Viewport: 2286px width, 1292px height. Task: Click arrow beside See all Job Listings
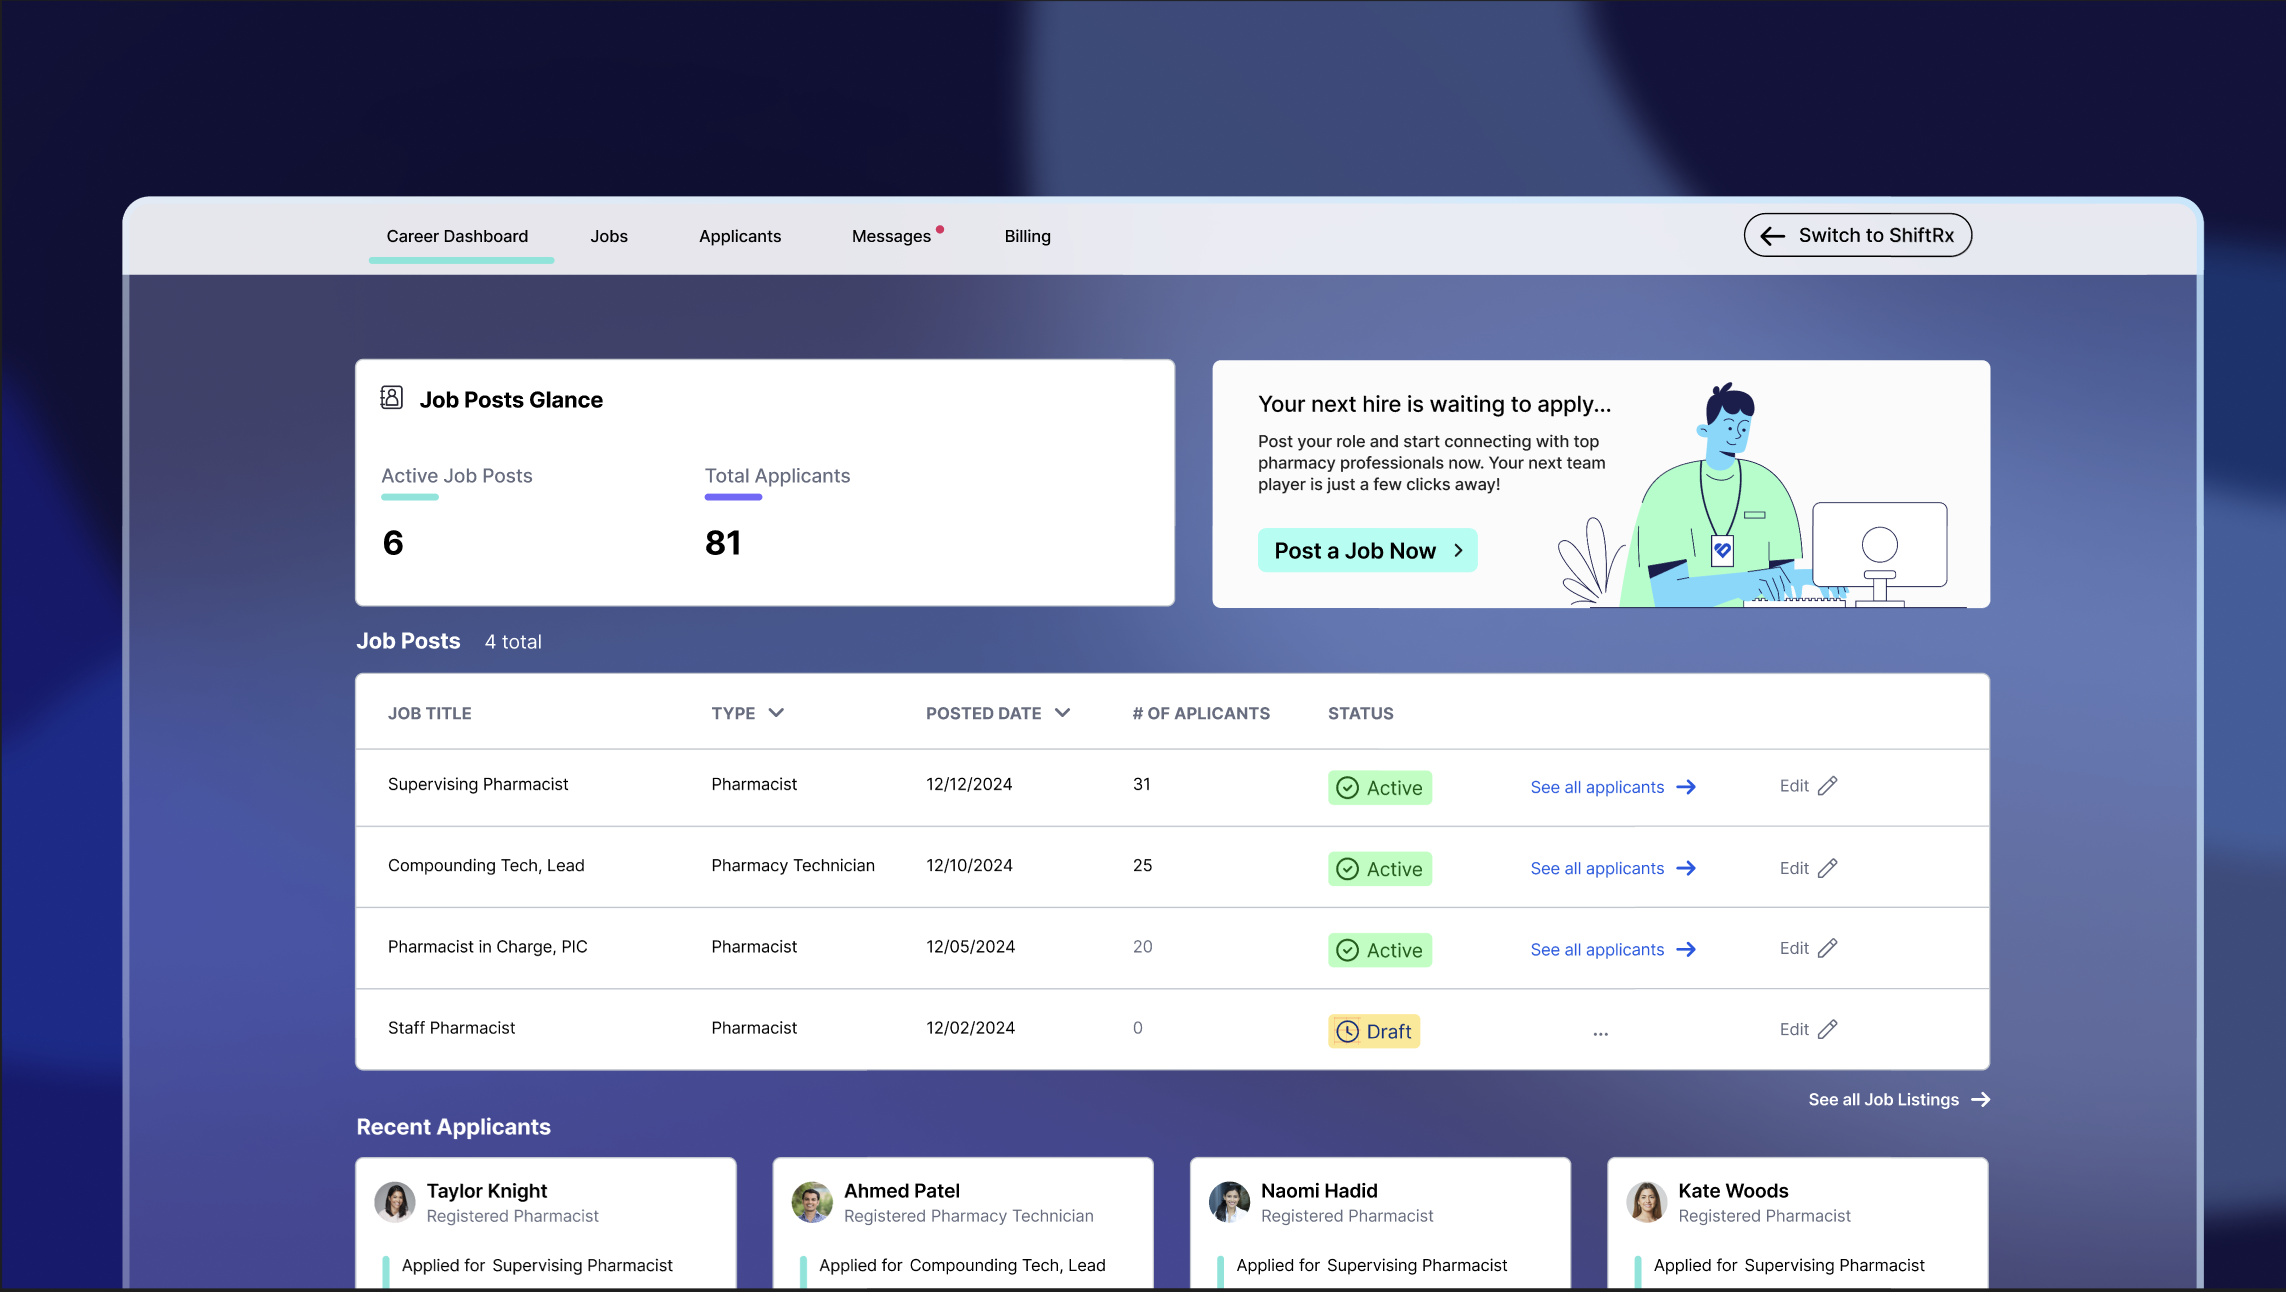(x=1980, y=1099)
